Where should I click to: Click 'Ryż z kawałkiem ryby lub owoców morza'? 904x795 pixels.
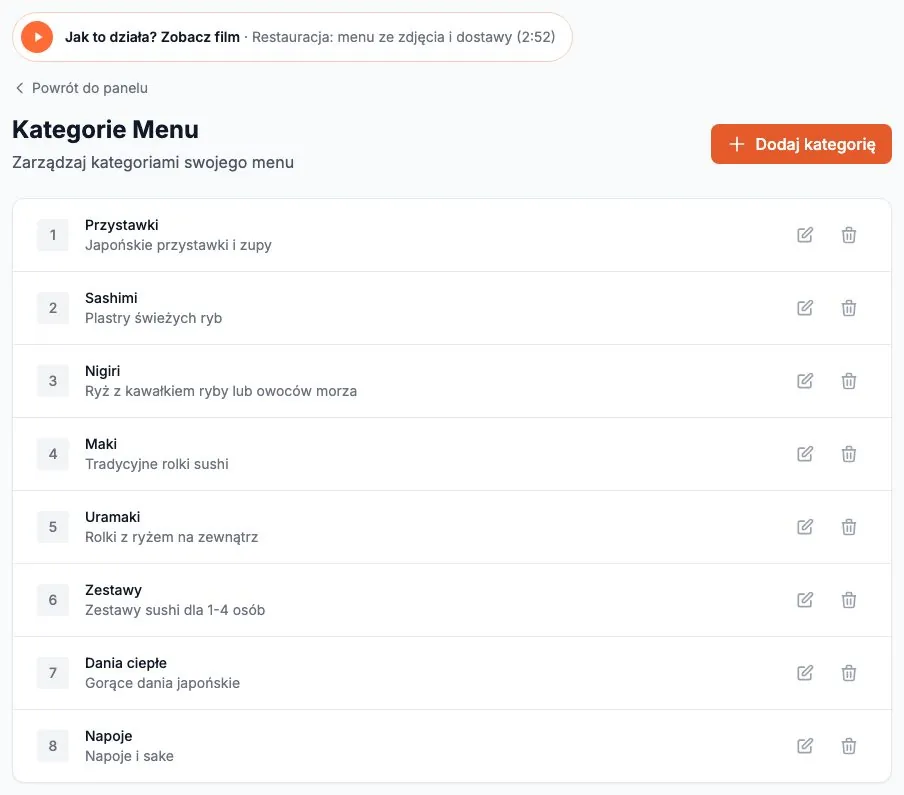click(x=221, y=391)
